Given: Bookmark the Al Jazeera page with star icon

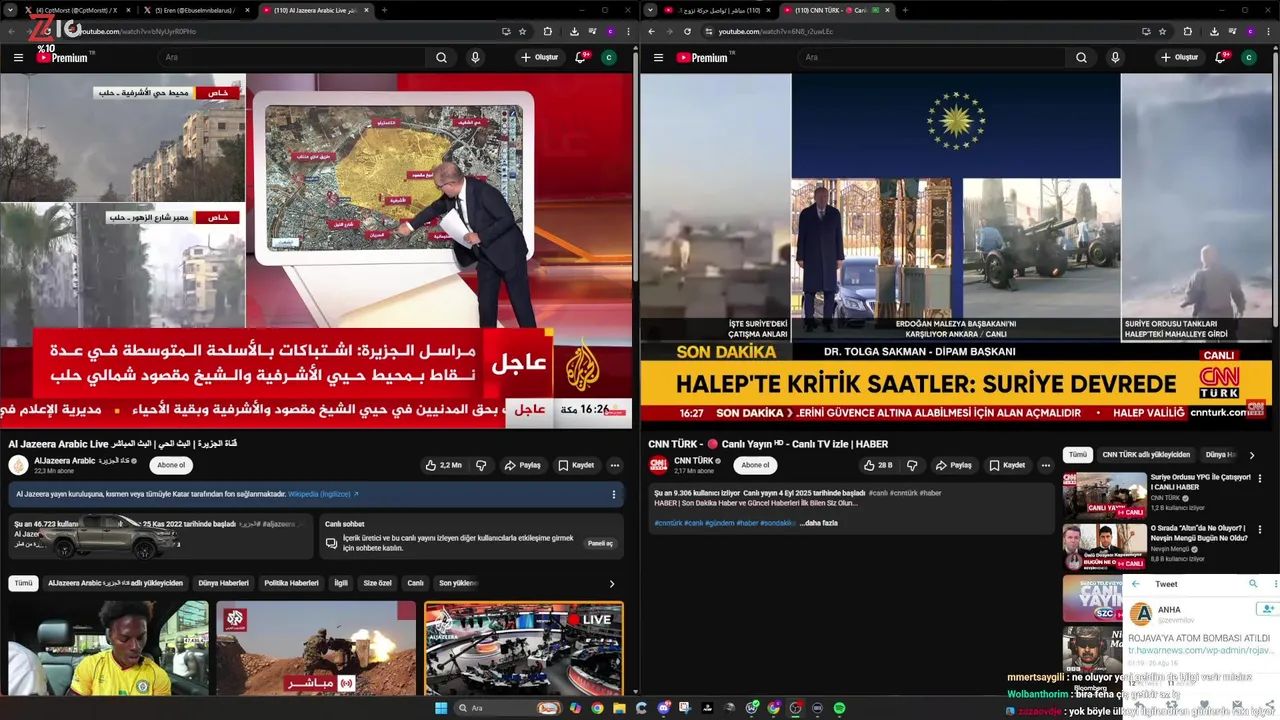Looking at the screenshot, I should tap(522, 31).
